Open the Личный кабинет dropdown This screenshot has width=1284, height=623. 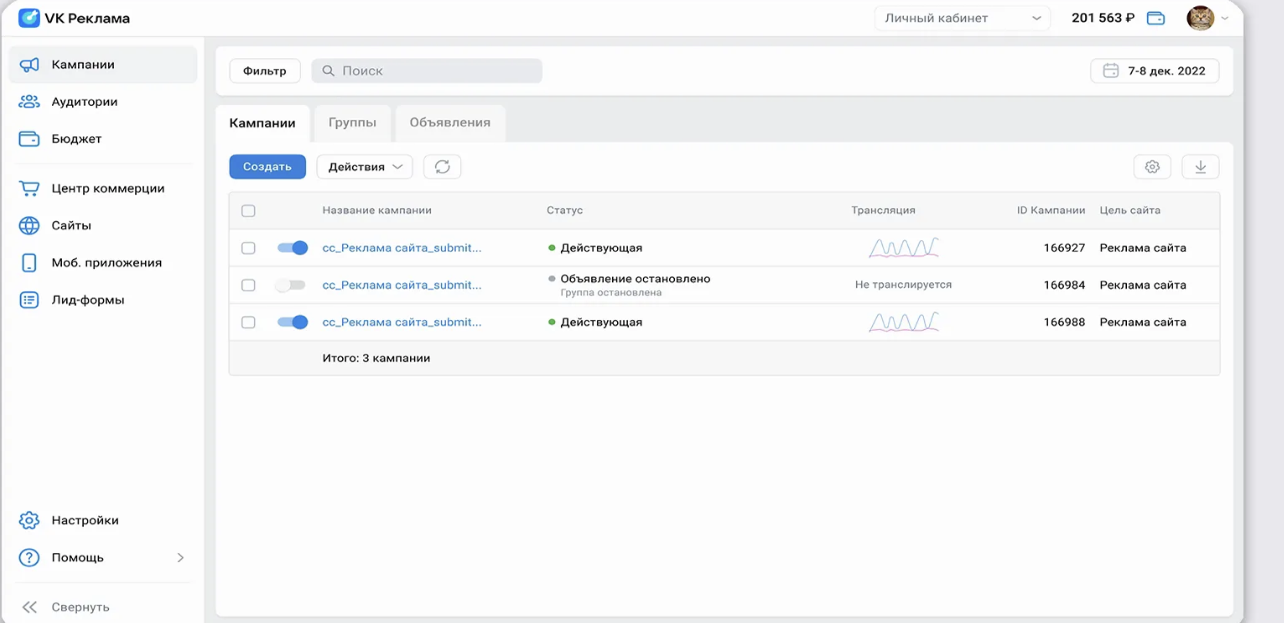pyautogui.click(x=962, y=18)
